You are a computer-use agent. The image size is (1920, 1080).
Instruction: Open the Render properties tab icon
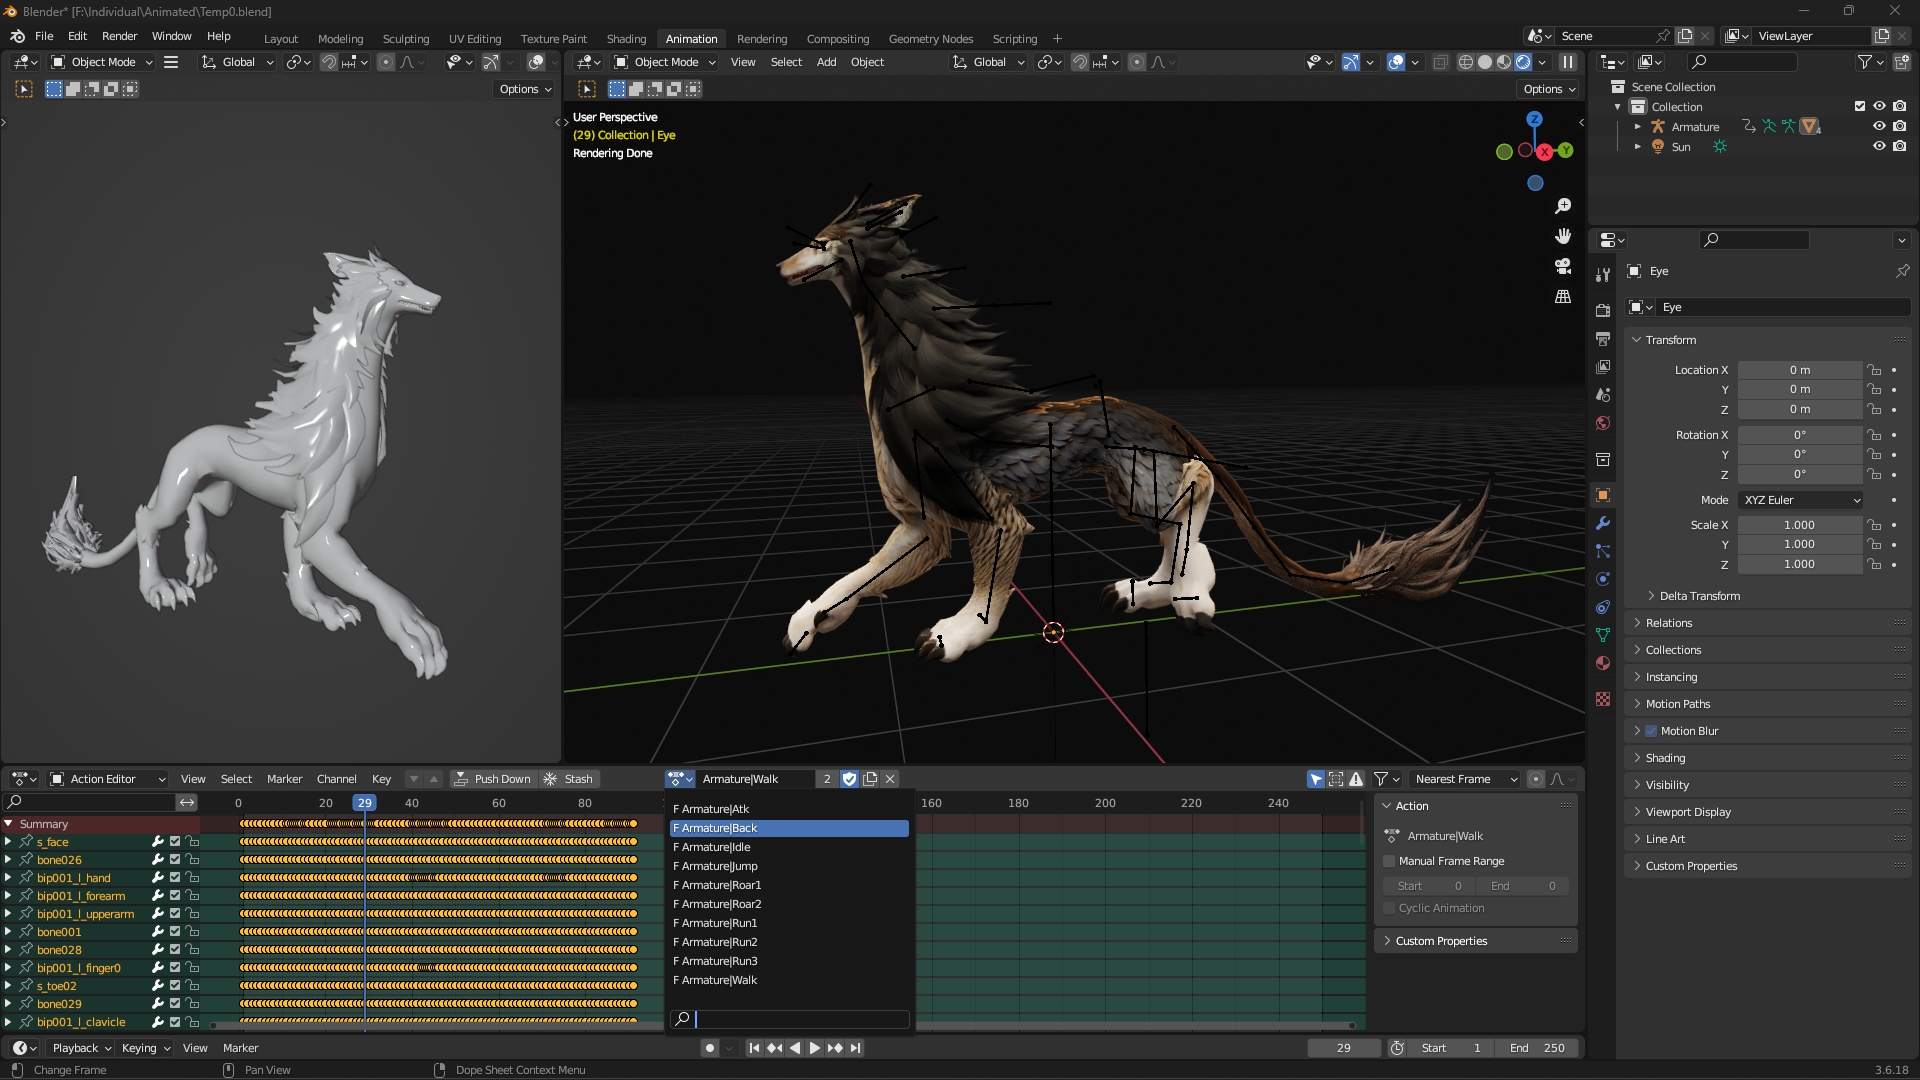1603,310
